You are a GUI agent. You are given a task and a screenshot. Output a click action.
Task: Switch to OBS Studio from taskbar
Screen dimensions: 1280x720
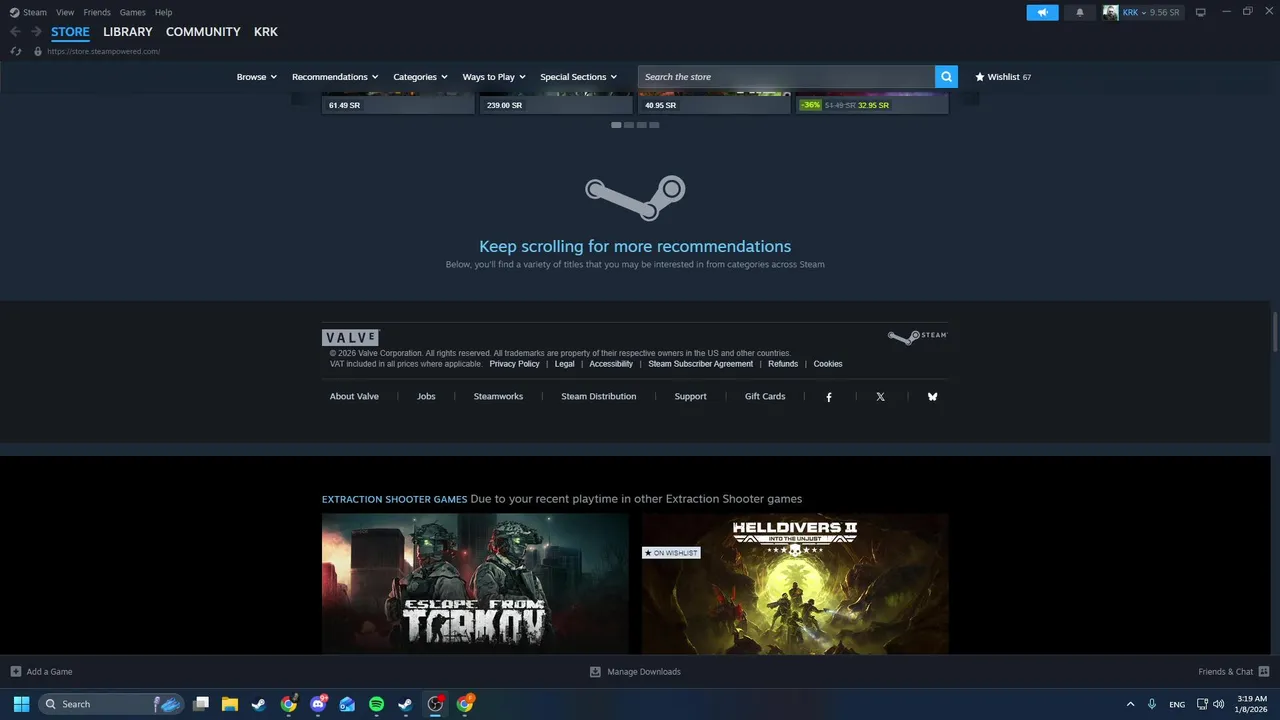click(435, 704)
